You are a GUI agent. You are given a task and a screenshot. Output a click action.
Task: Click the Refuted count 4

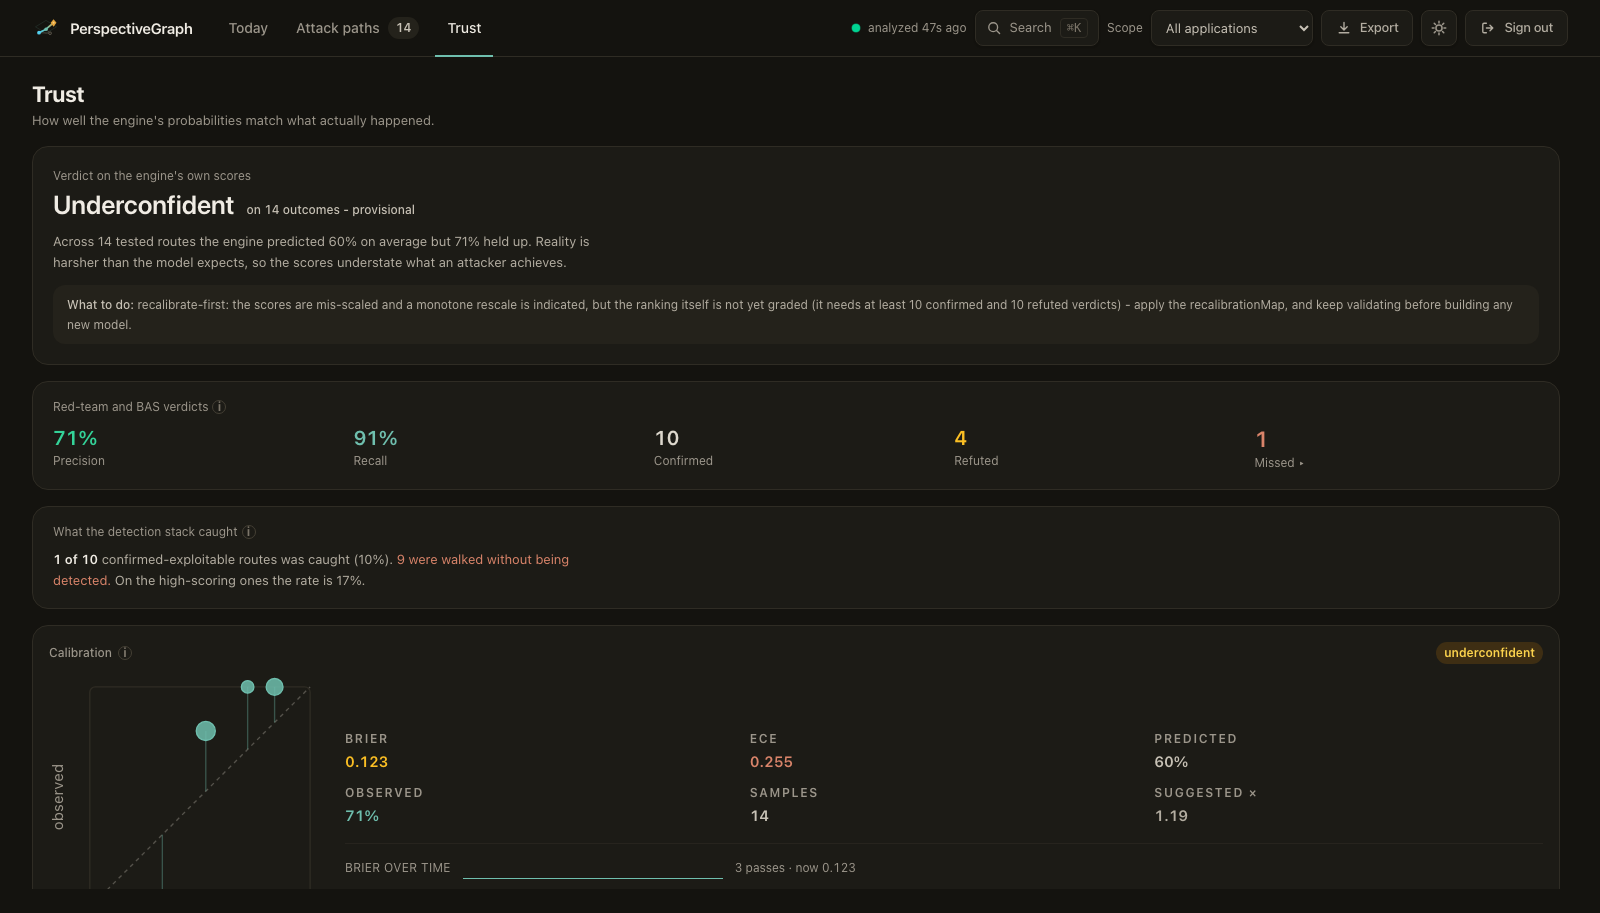coord(961,438)
